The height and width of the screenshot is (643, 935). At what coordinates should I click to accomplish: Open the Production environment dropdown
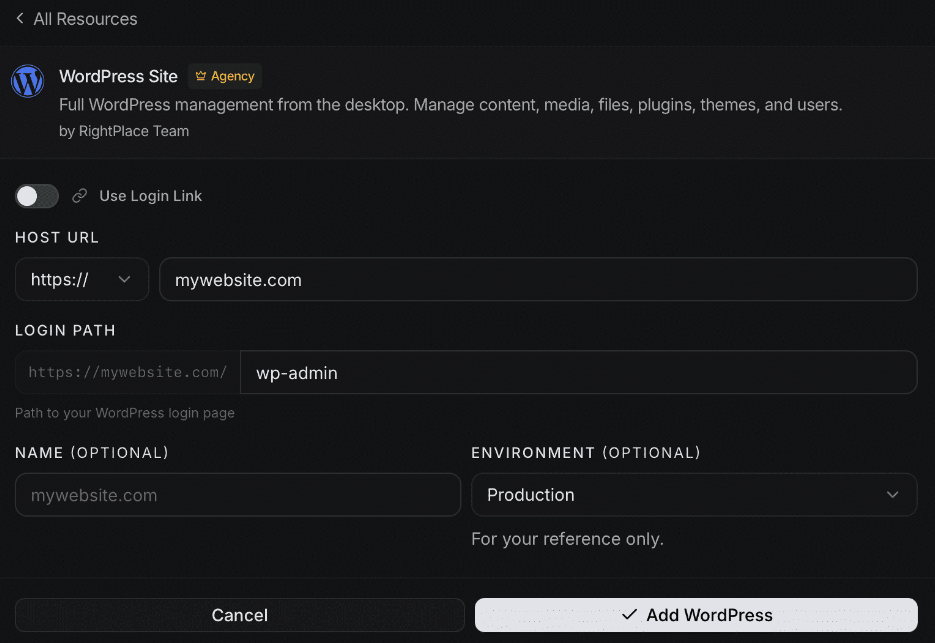click(694, 494)
